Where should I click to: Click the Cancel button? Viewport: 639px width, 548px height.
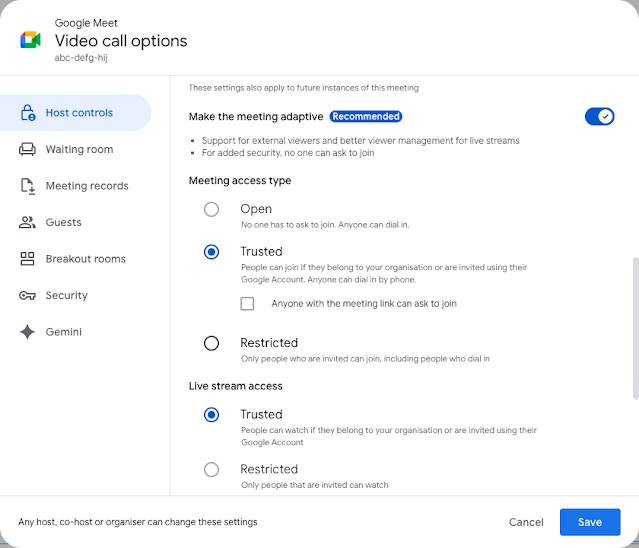point(526,522)
